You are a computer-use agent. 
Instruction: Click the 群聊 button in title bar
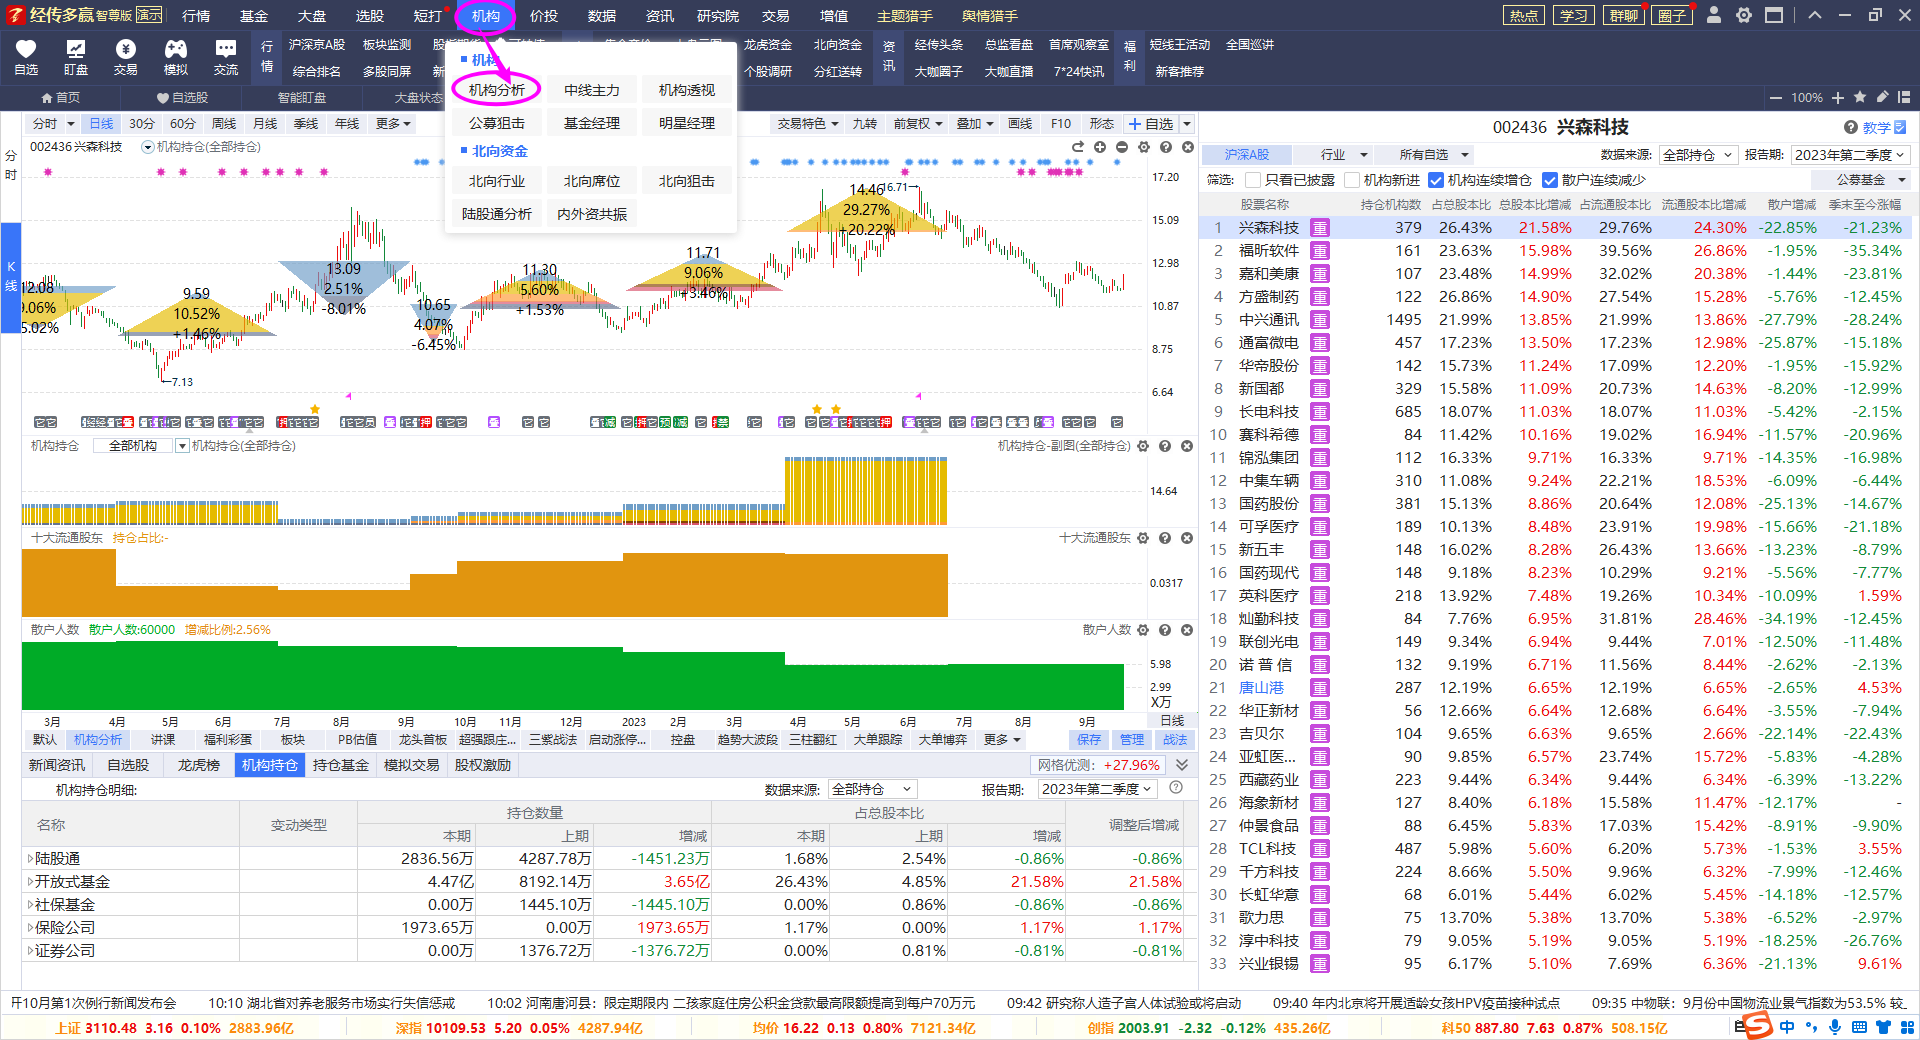click(1624, 15)
